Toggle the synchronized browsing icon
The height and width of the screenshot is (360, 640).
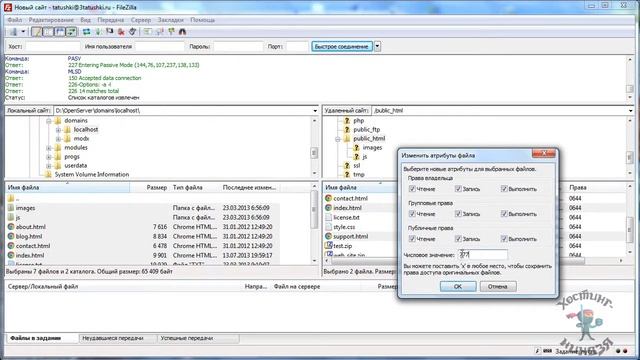(x=171, y=32)
